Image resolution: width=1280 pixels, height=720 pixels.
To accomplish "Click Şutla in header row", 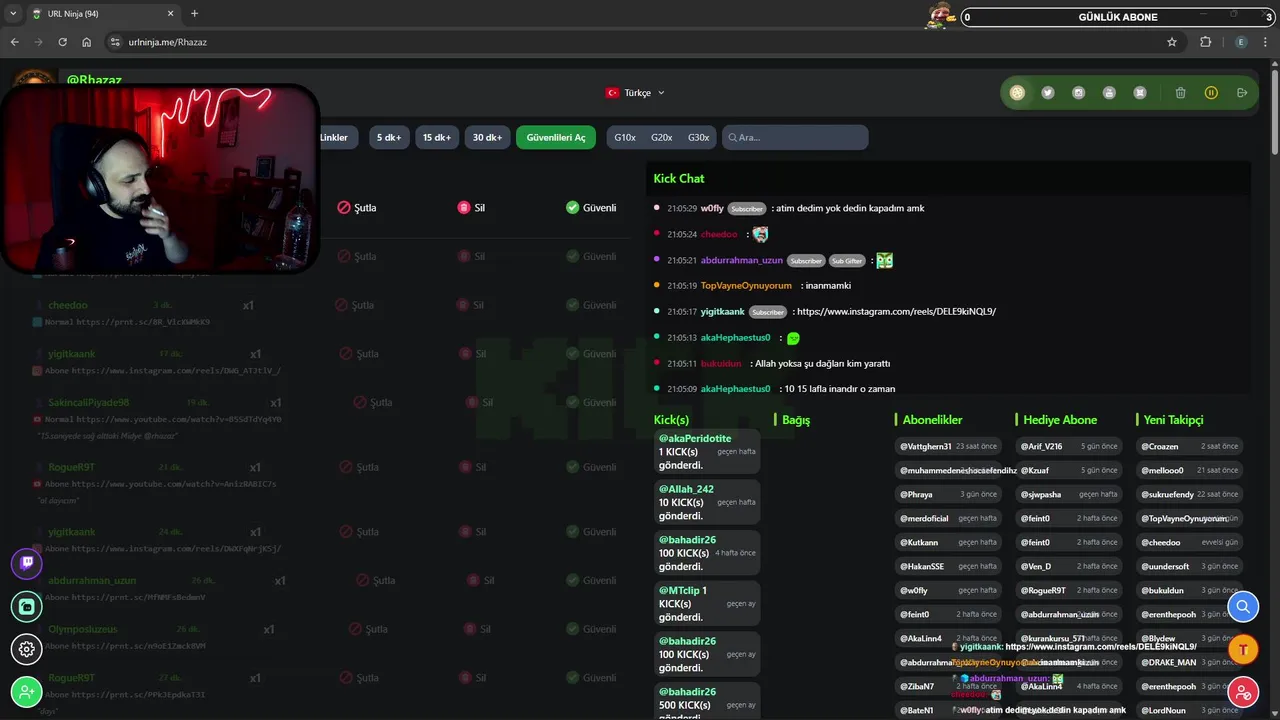I will tap(357, 207).
